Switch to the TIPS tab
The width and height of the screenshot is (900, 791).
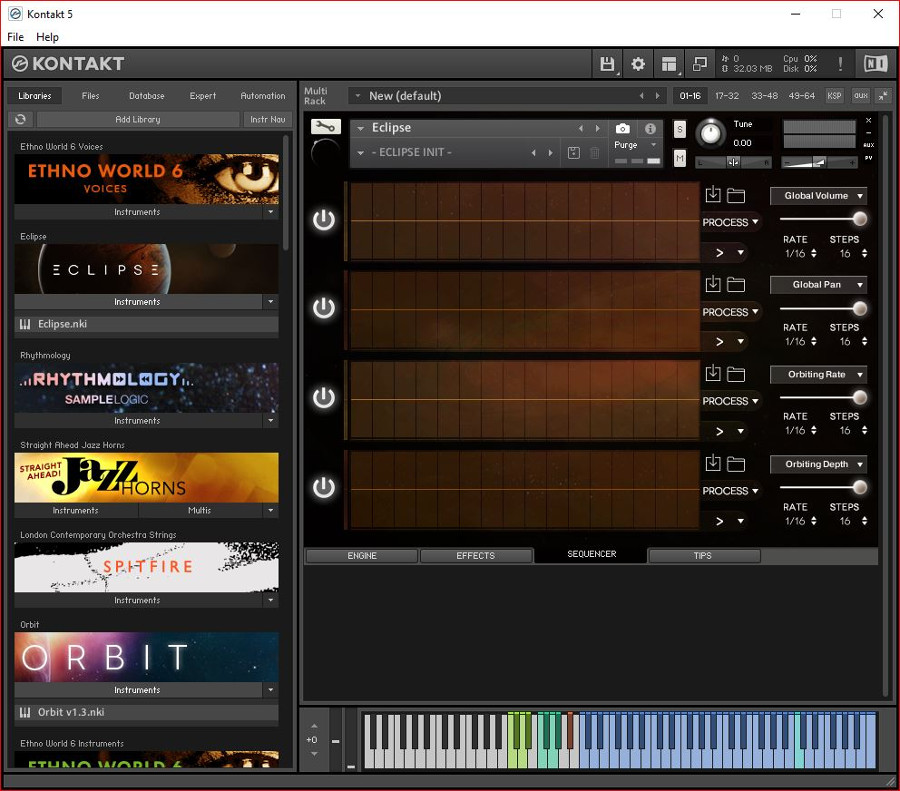pyautogui.click(x=703, y=556)
